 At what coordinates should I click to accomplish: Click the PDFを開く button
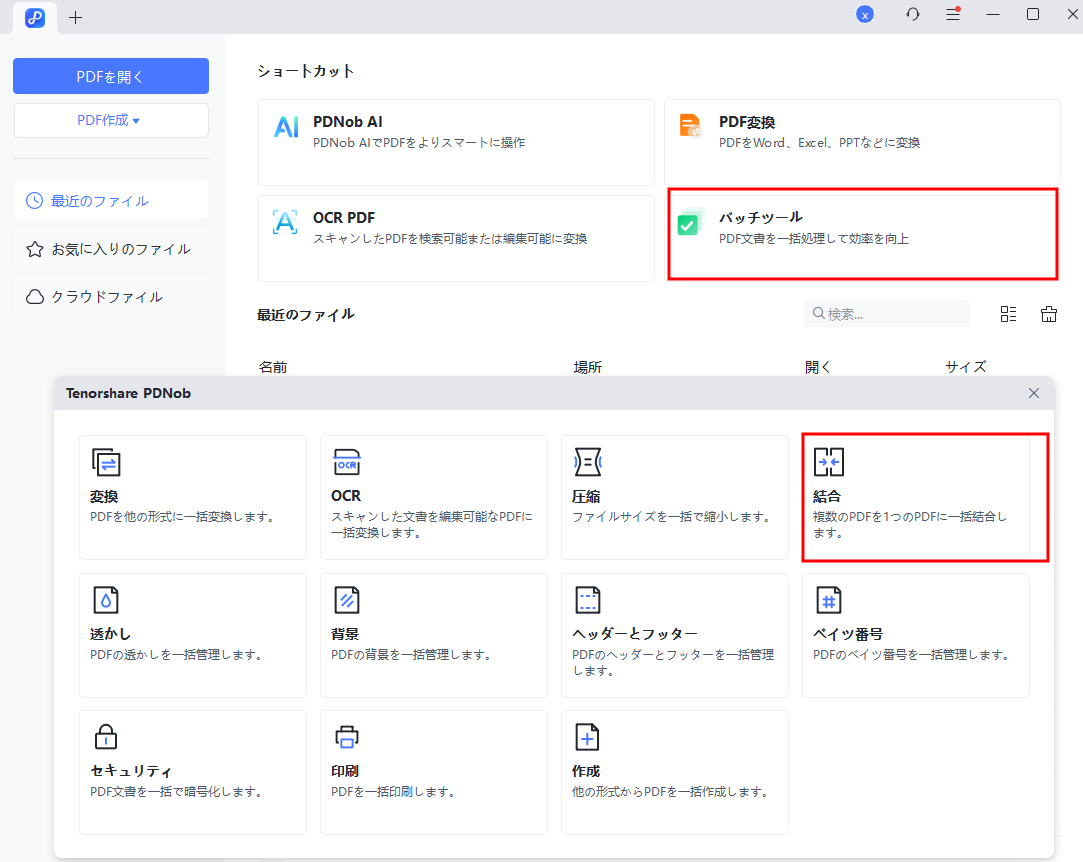(111, 75)
